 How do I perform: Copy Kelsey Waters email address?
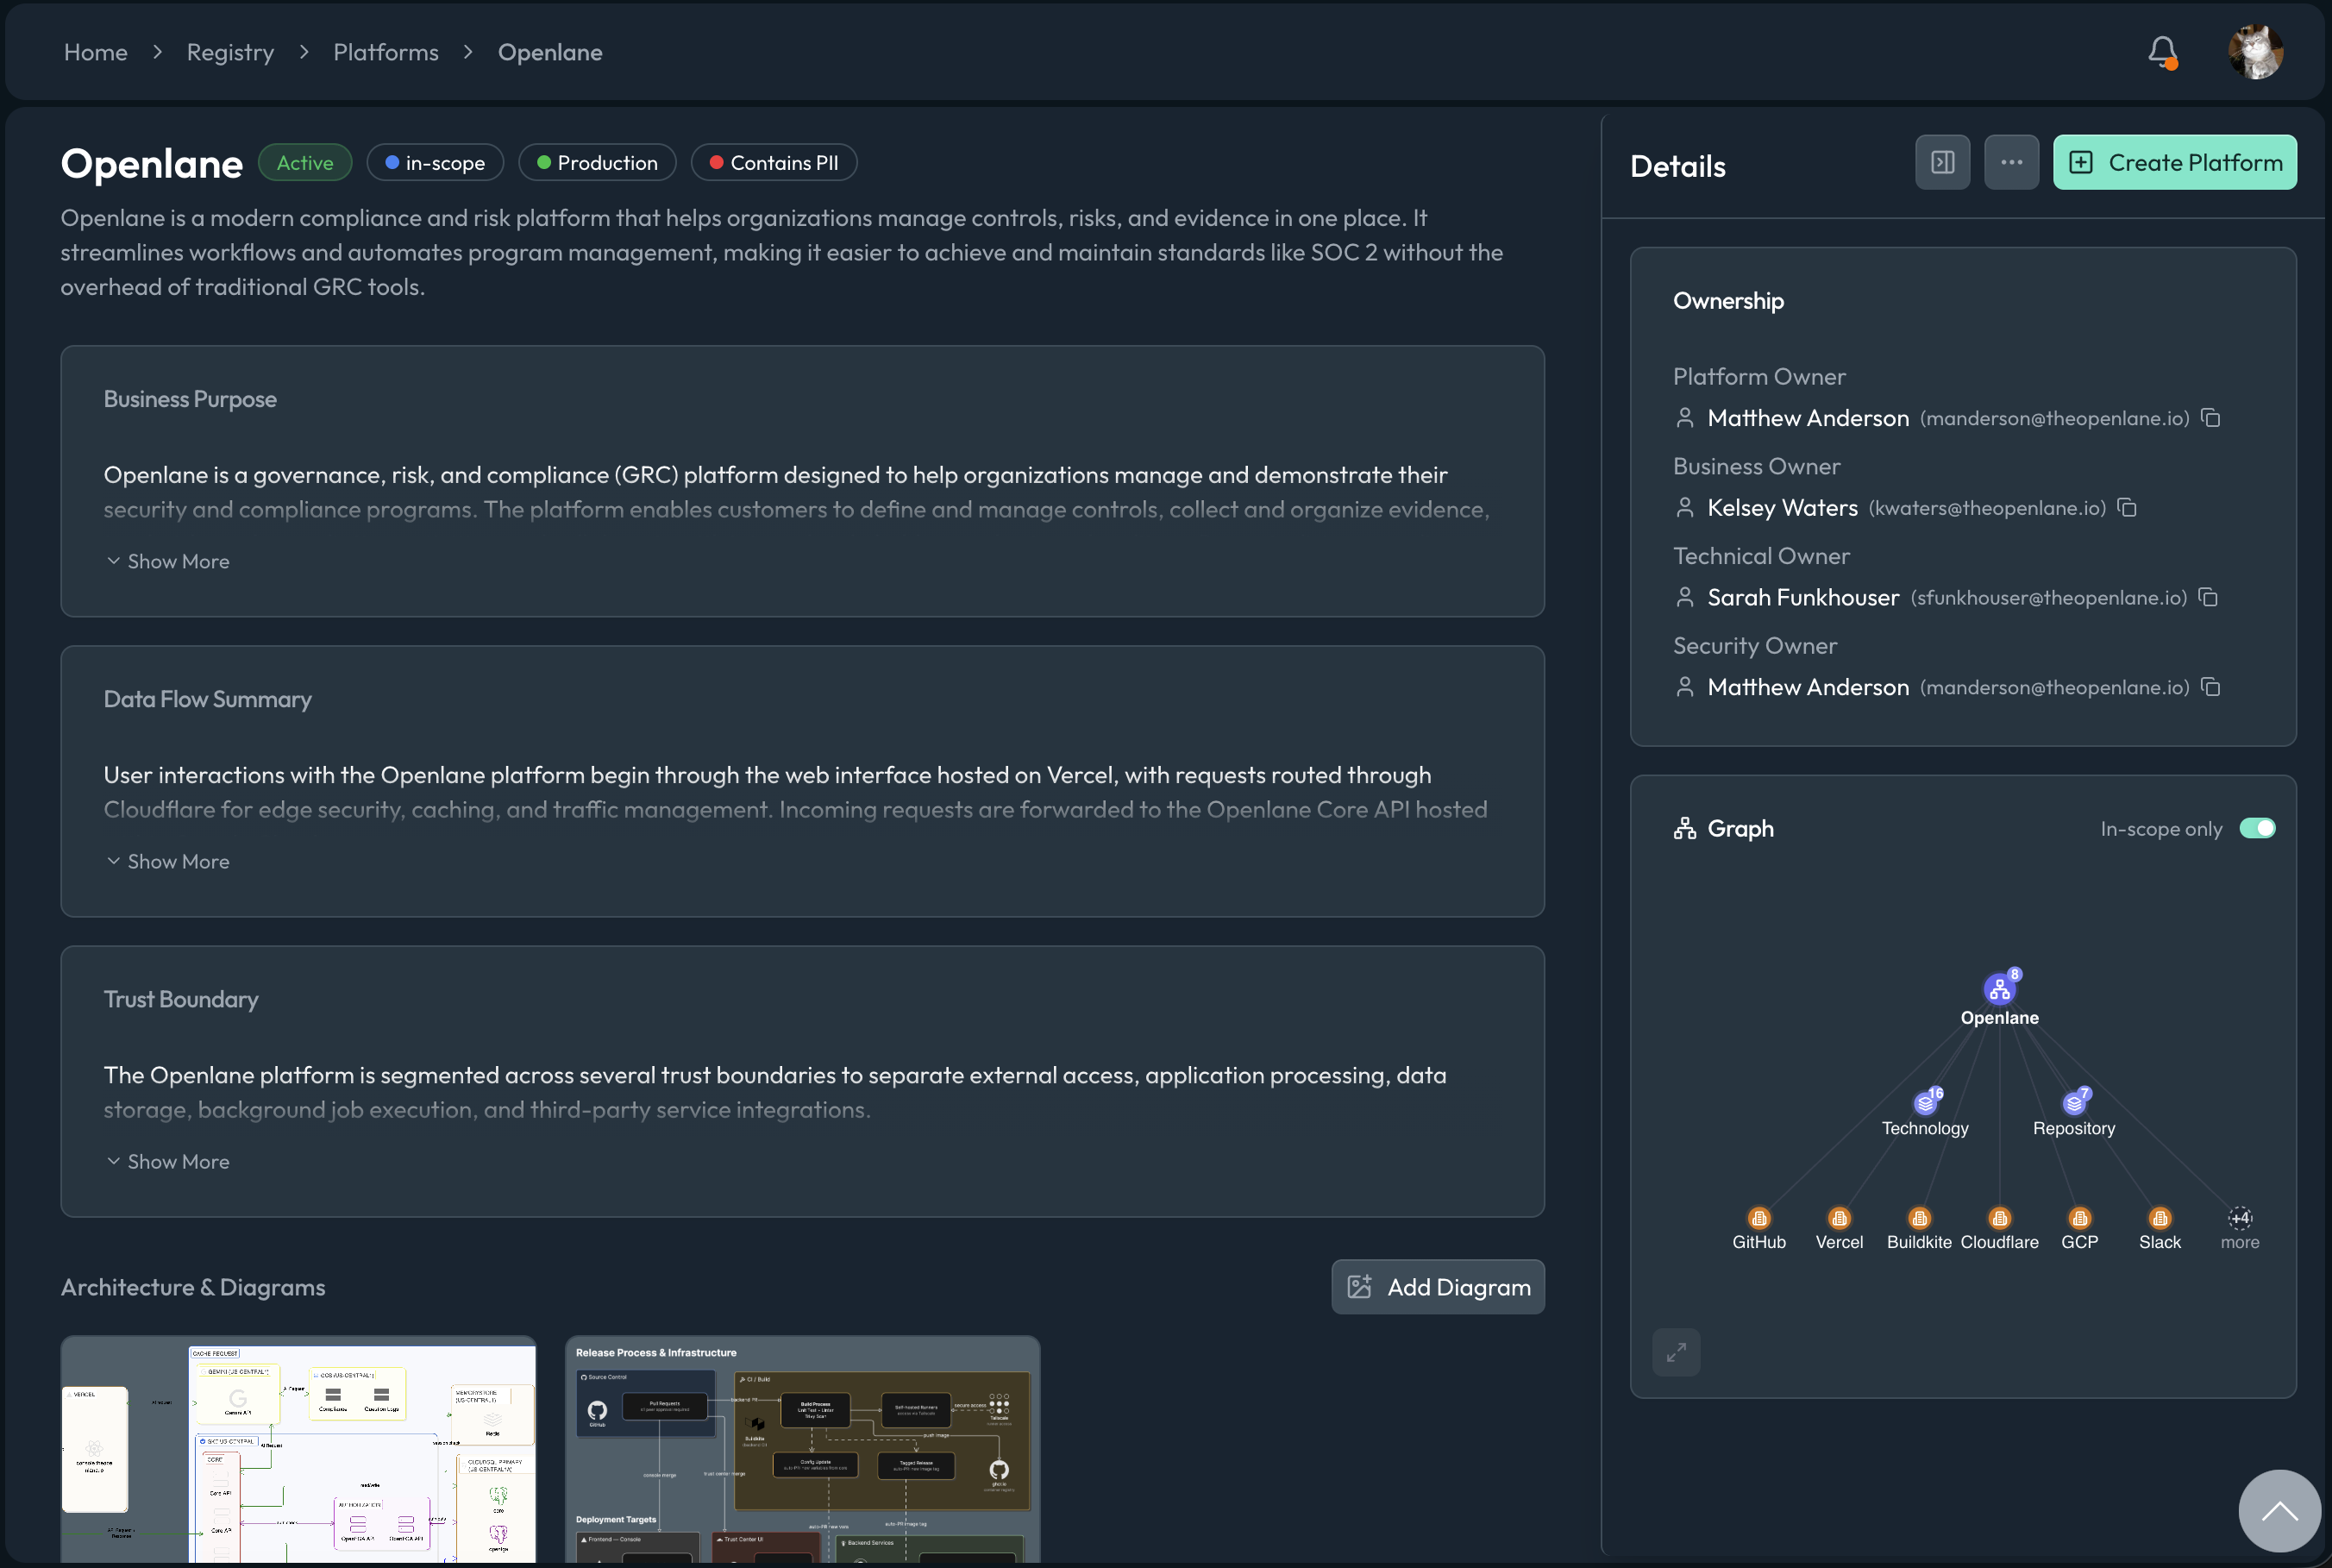pyautogui.click(x=2127, y=508)
